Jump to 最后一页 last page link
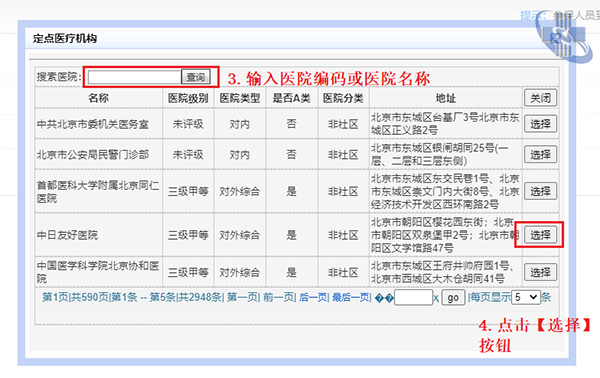This screenshot has width=600, height=378. [351, 297]
